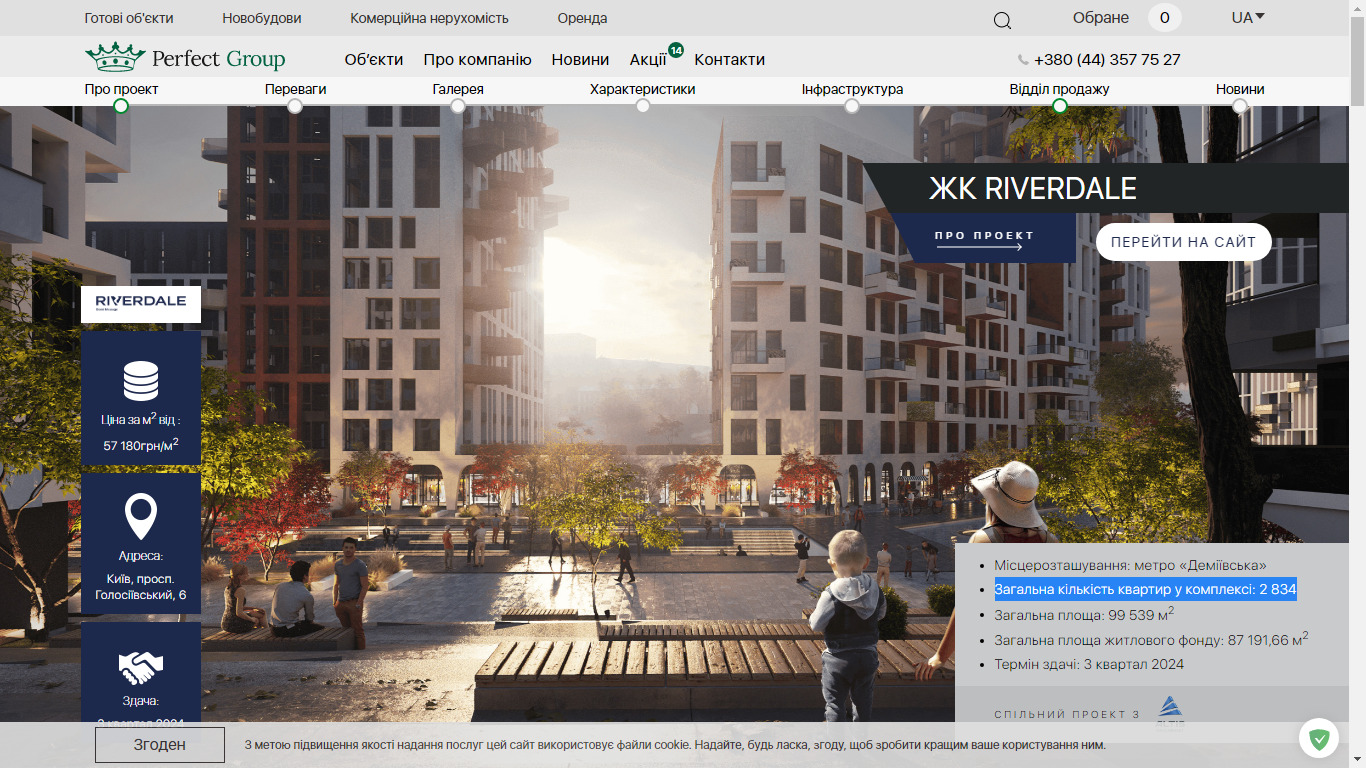Click the ПЕРЕЙТИ НА САЙТ button
The image size is (1366, 768).
pyautogui.click(x=1183, y=242)
